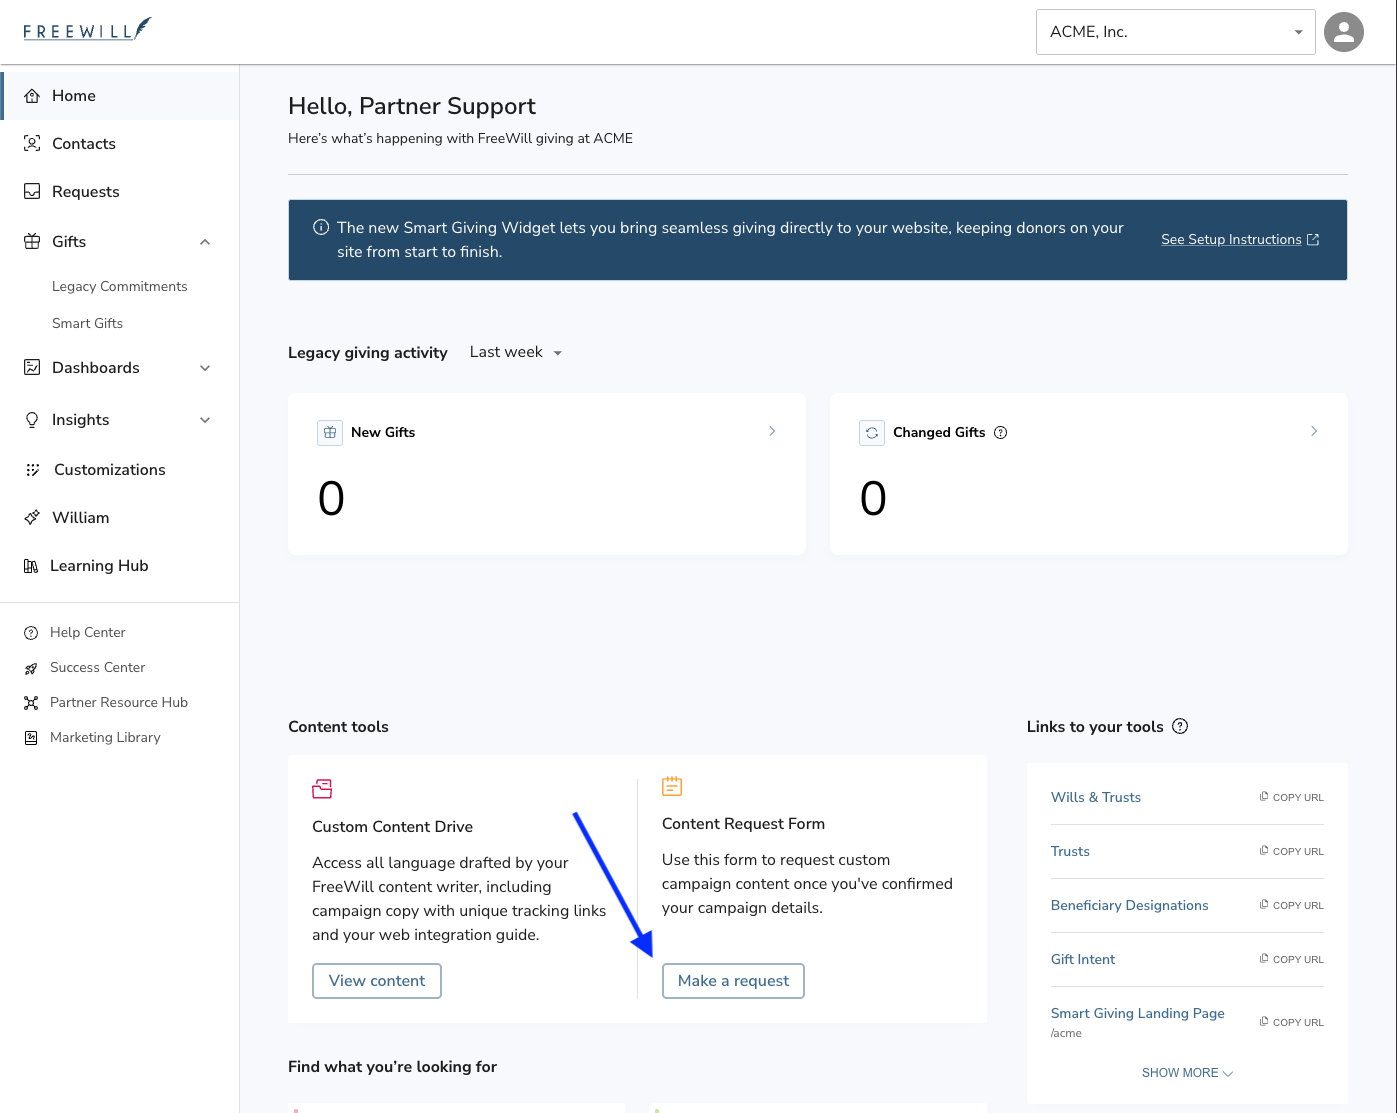1397x1113 pixels.
Task: Click the Links to your tools help icon
Action: click(1180, 727)
